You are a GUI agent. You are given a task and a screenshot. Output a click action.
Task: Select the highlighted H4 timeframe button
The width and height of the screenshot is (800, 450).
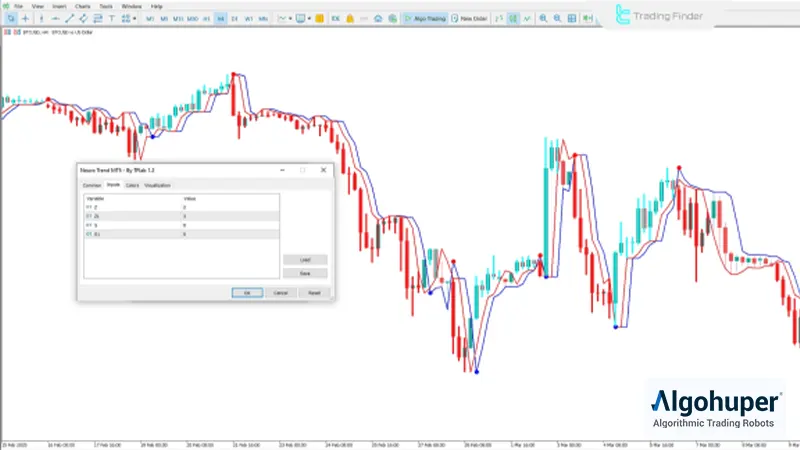click(220, 19)
